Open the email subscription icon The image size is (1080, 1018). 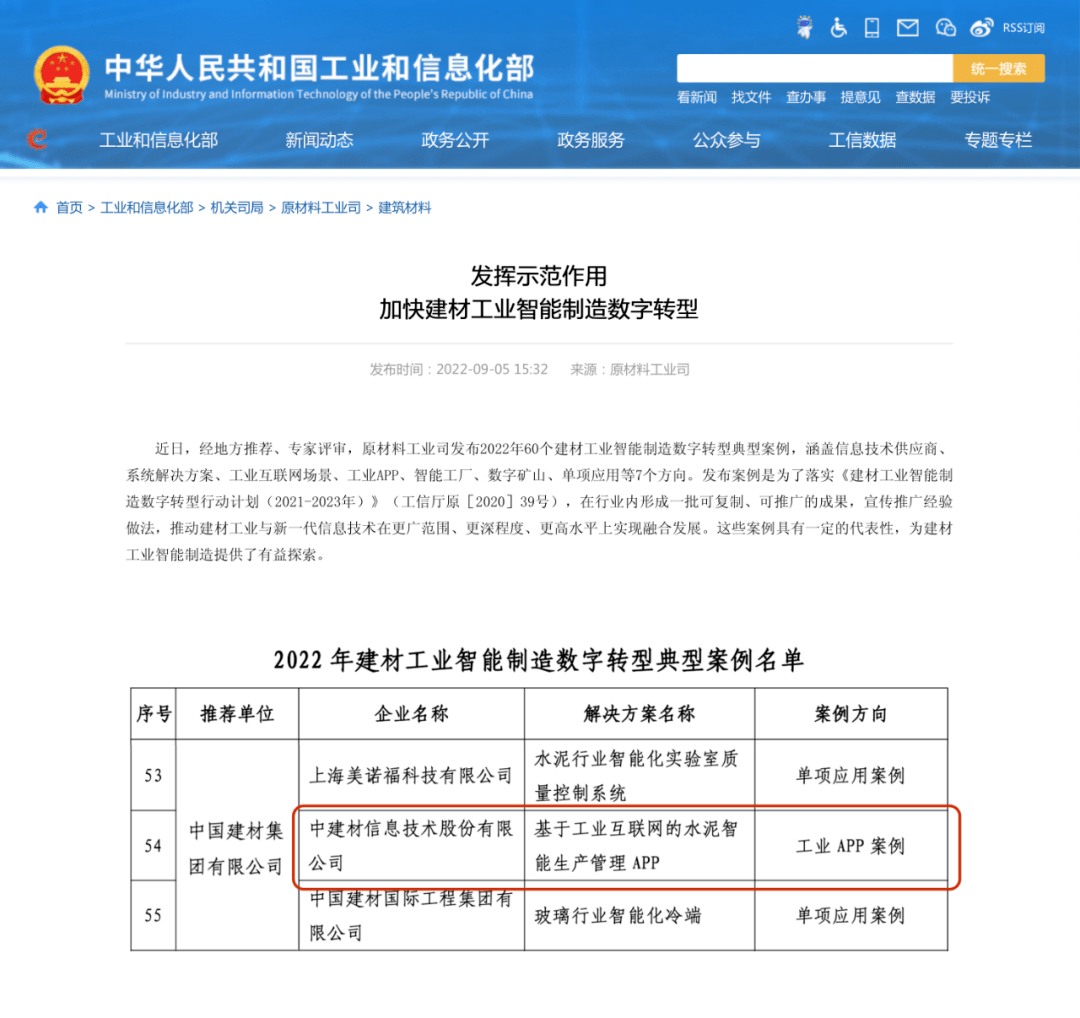click(907, 28)
